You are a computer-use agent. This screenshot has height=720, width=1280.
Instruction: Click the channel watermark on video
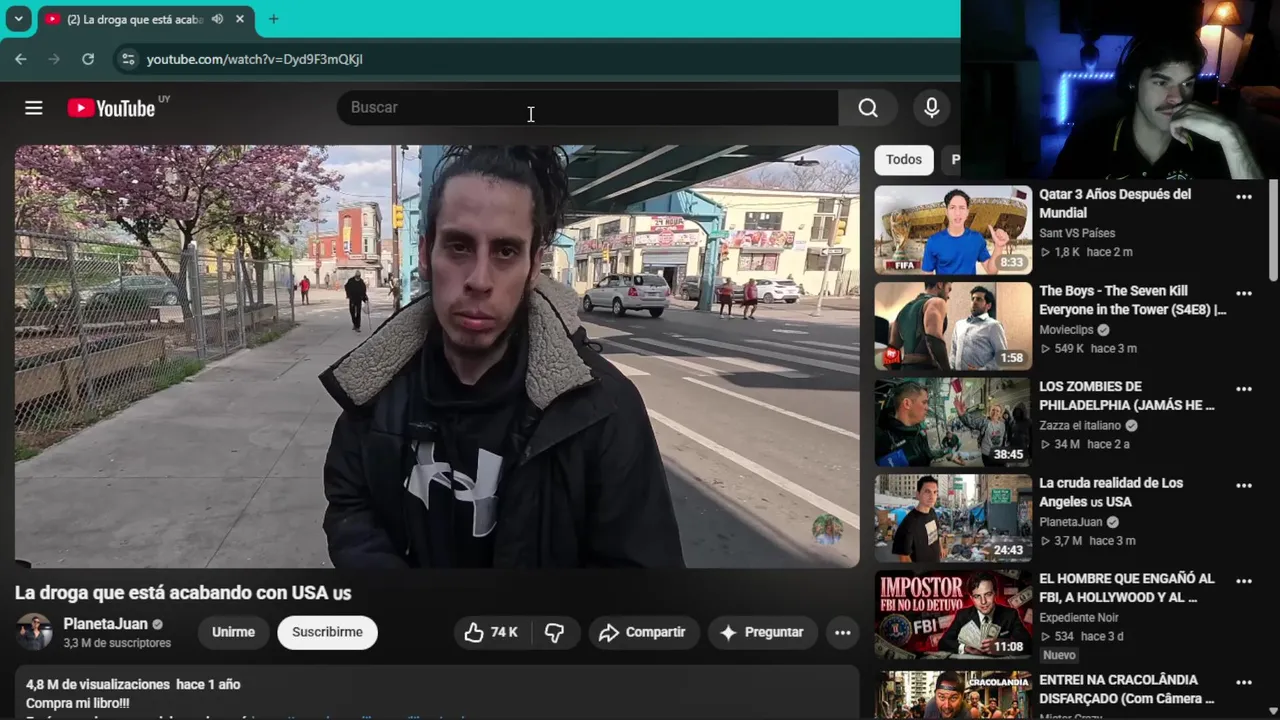(827, 529)
